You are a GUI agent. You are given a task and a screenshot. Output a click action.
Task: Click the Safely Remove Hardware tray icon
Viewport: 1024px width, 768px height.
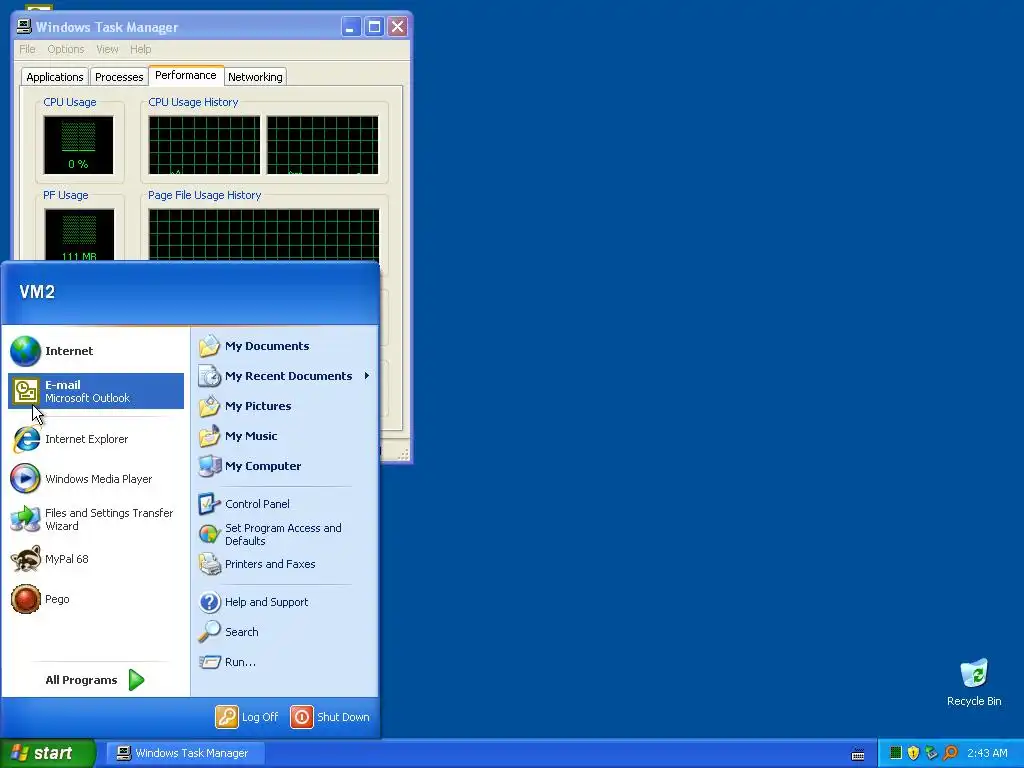pos(931,753)
